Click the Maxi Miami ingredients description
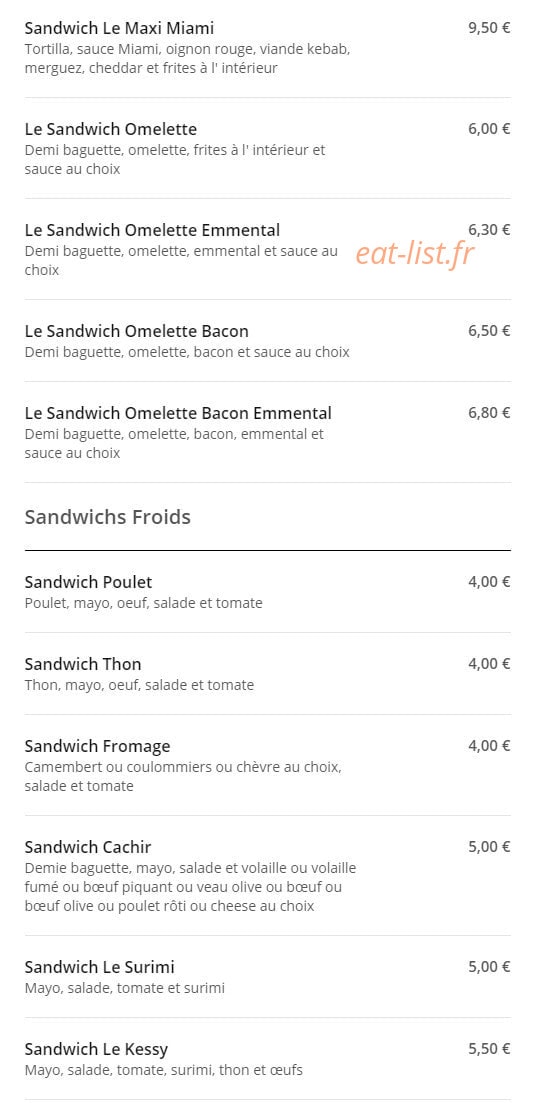This screenshot has height=1103, width=549. [x=187, y=59]
